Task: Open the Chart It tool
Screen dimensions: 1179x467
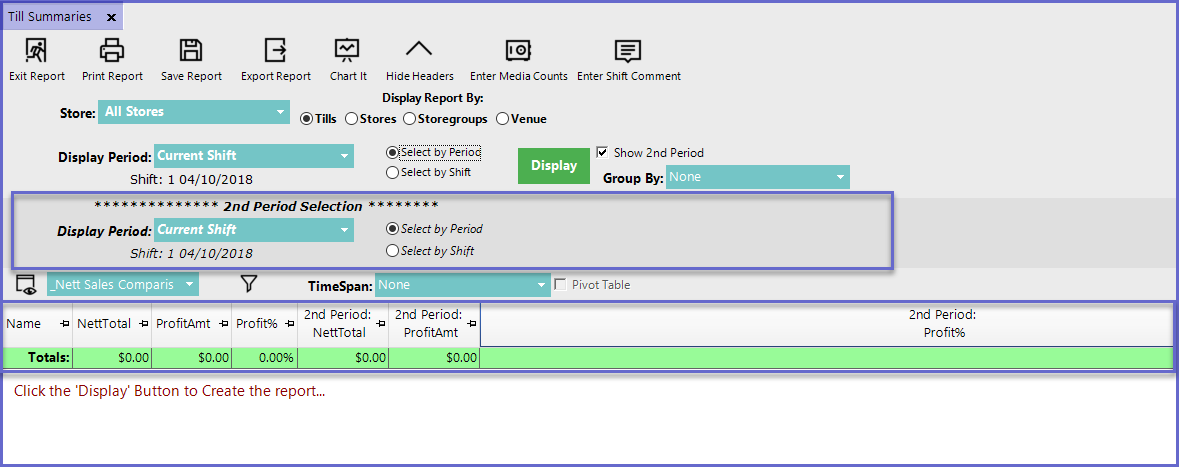Action: [x=347, y=51]
